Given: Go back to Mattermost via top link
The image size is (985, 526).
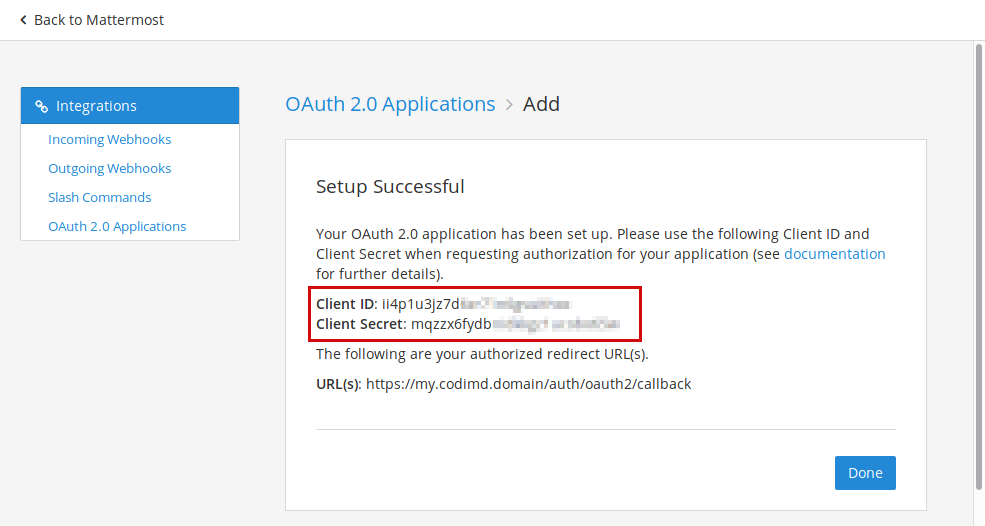Looking at the screenshot, I should pos(98,20).
